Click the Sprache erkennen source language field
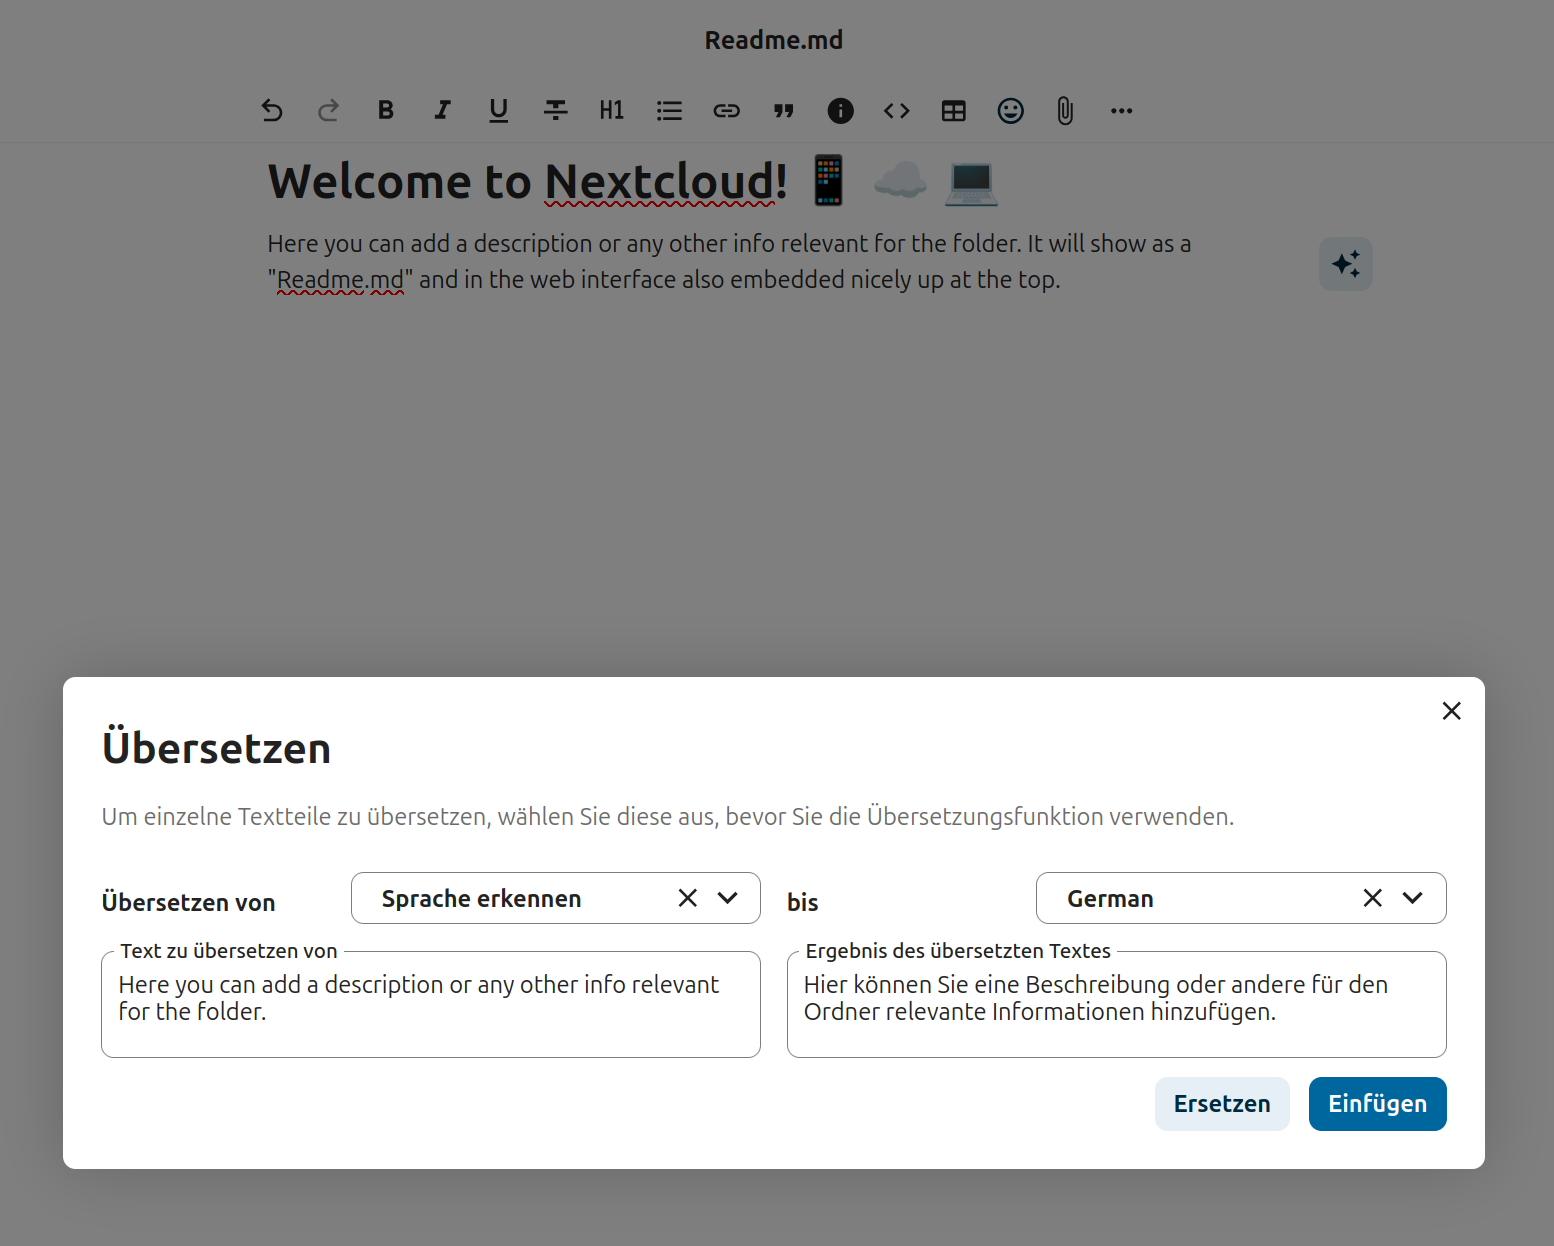 click(x=556, y=898)
